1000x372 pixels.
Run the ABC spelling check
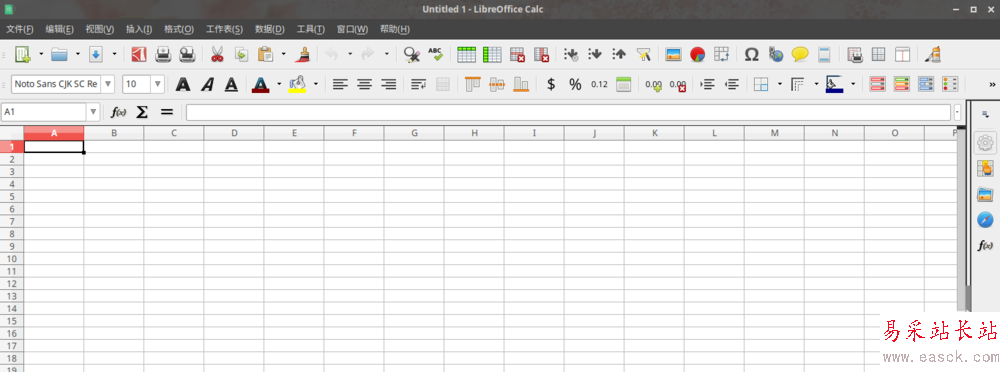[435, 55]
